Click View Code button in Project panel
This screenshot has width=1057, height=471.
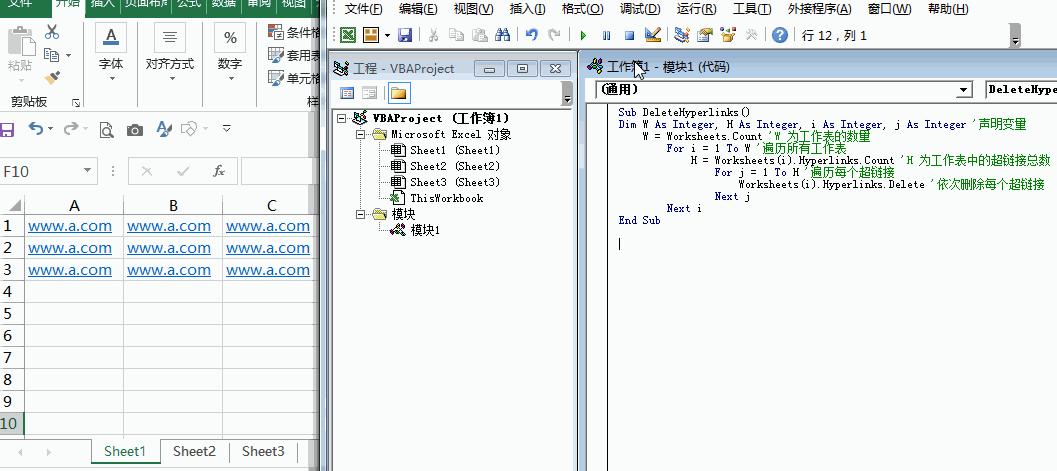pyautogui.click(x=348, y=93)
